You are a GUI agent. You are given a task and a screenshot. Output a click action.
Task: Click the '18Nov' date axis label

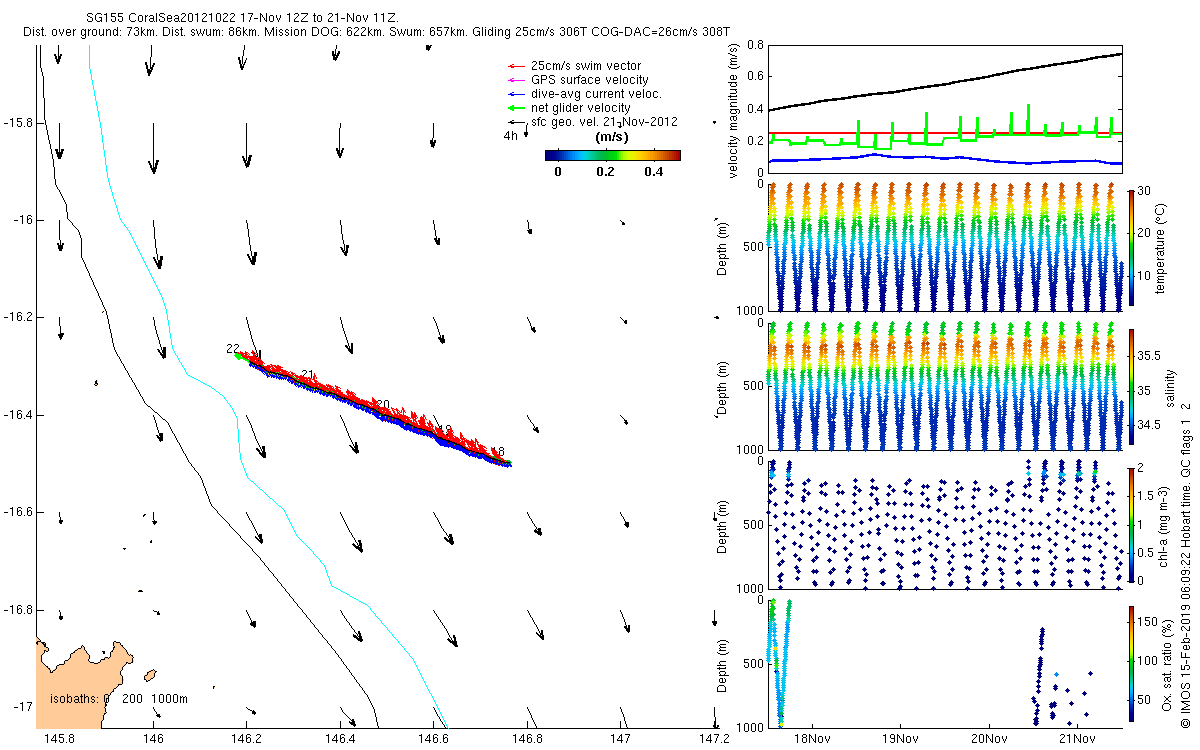pos(812,738)
